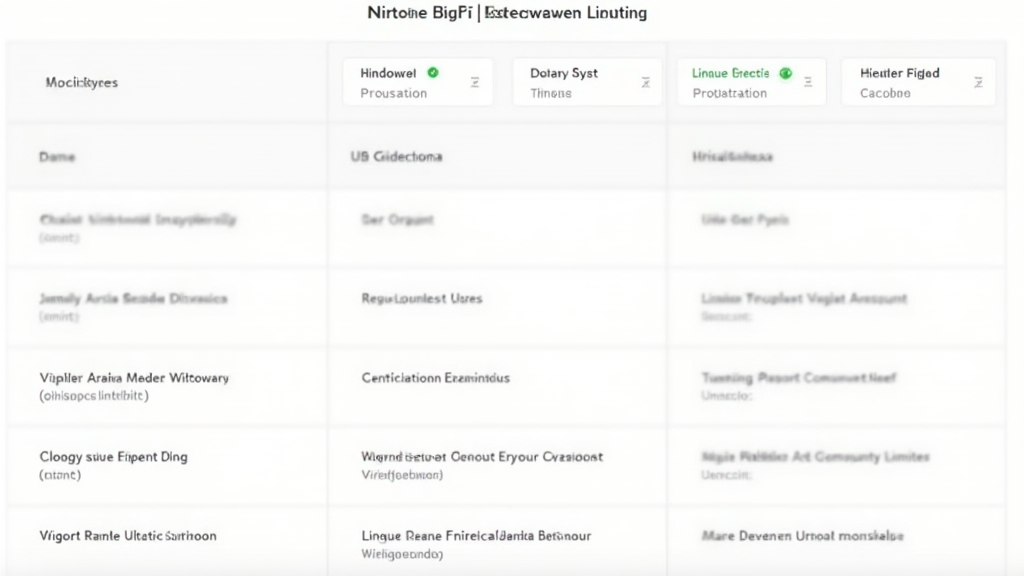Open the Hindowel Prousation card dropdown arrow
The image size is (1024, 576).
[x=475, y=82]
